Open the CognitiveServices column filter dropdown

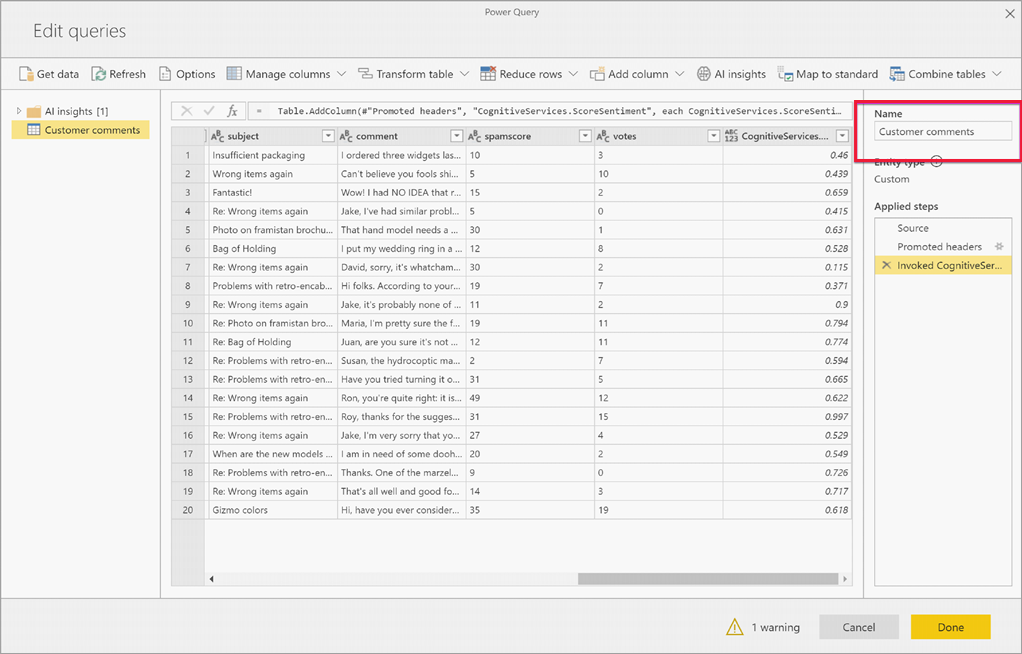pos(842,136)
